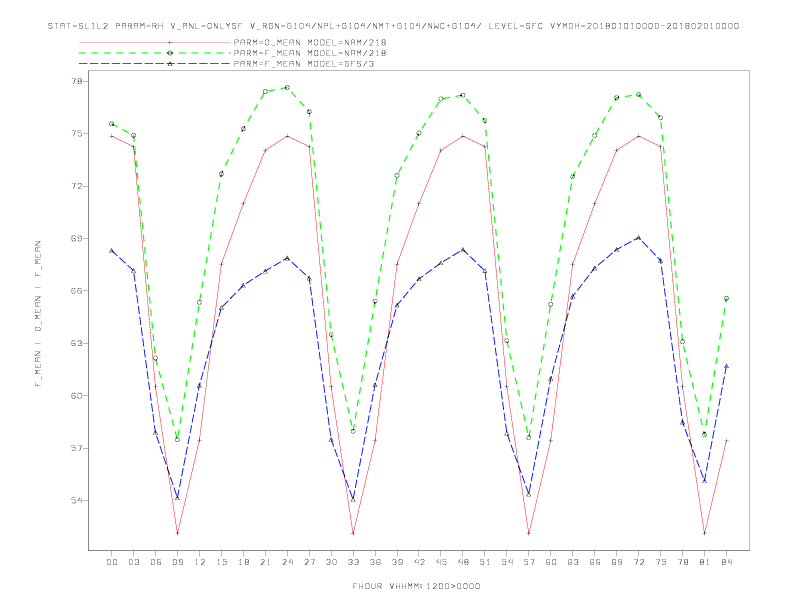
Task: Click green NAM circle marker at hour 84
Action: coord(727,298)
